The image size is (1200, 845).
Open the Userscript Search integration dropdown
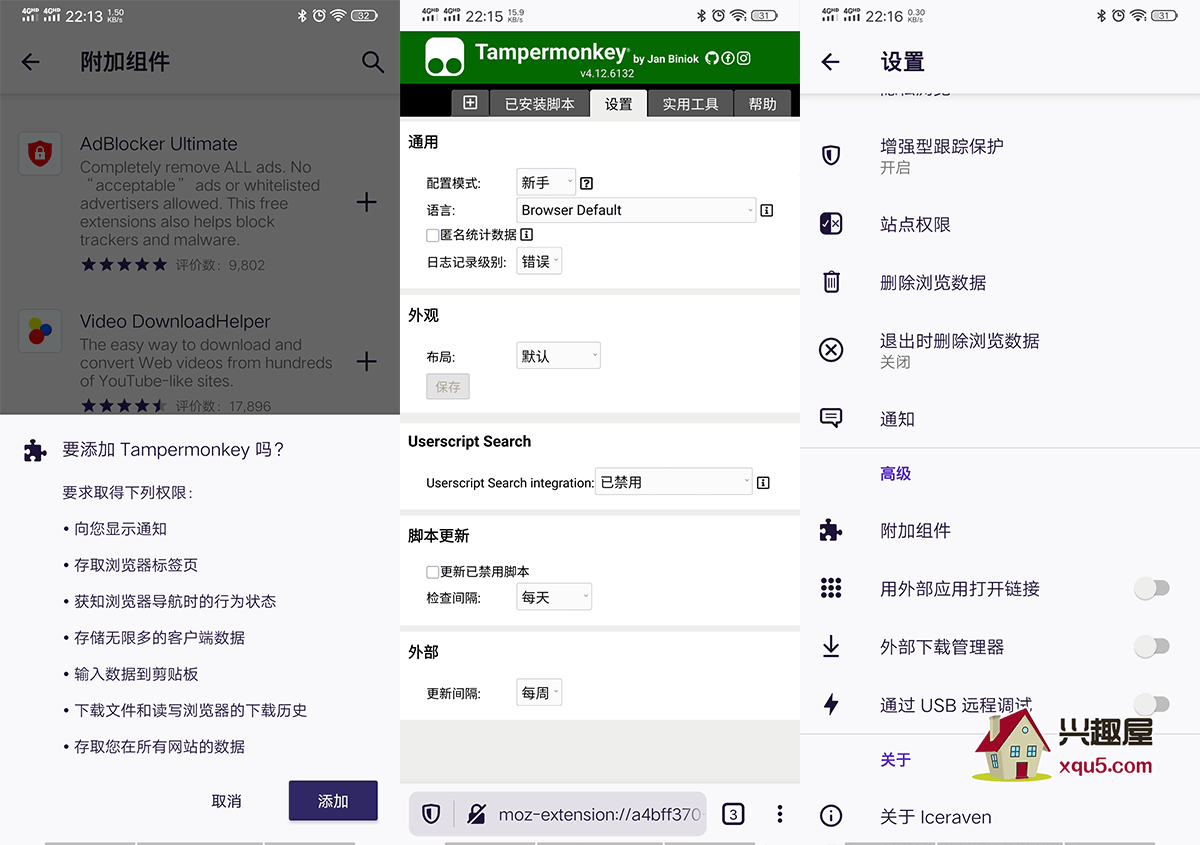(673, 482)
